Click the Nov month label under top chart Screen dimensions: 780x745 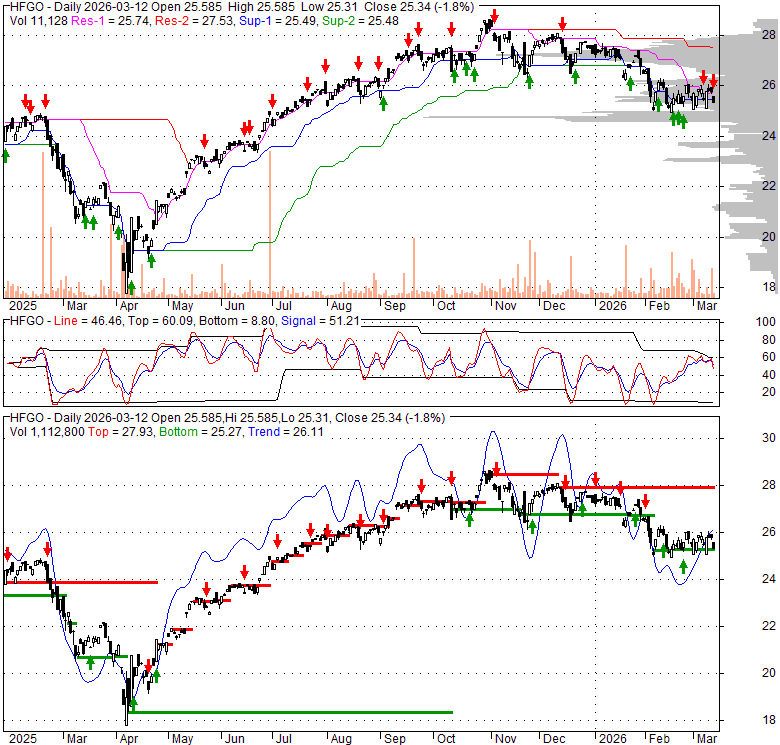pos(505,306)
